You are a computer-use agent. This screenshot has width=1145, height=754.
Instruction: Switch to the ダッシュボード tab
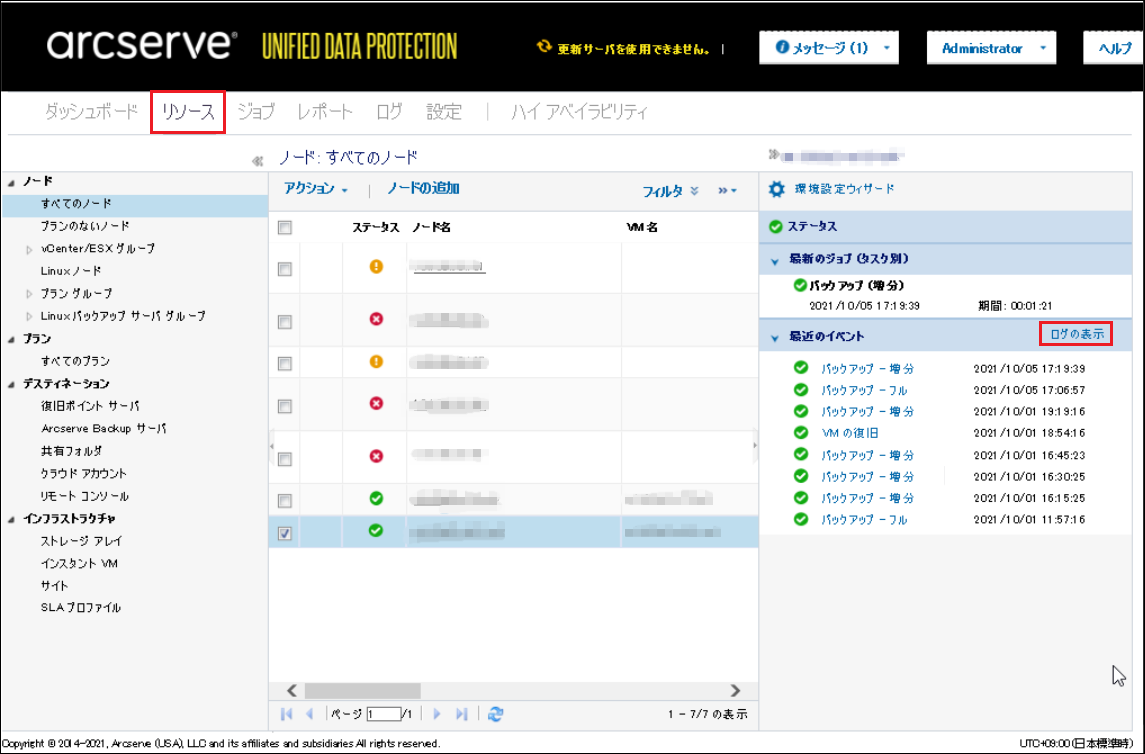[x=91, y=112]
